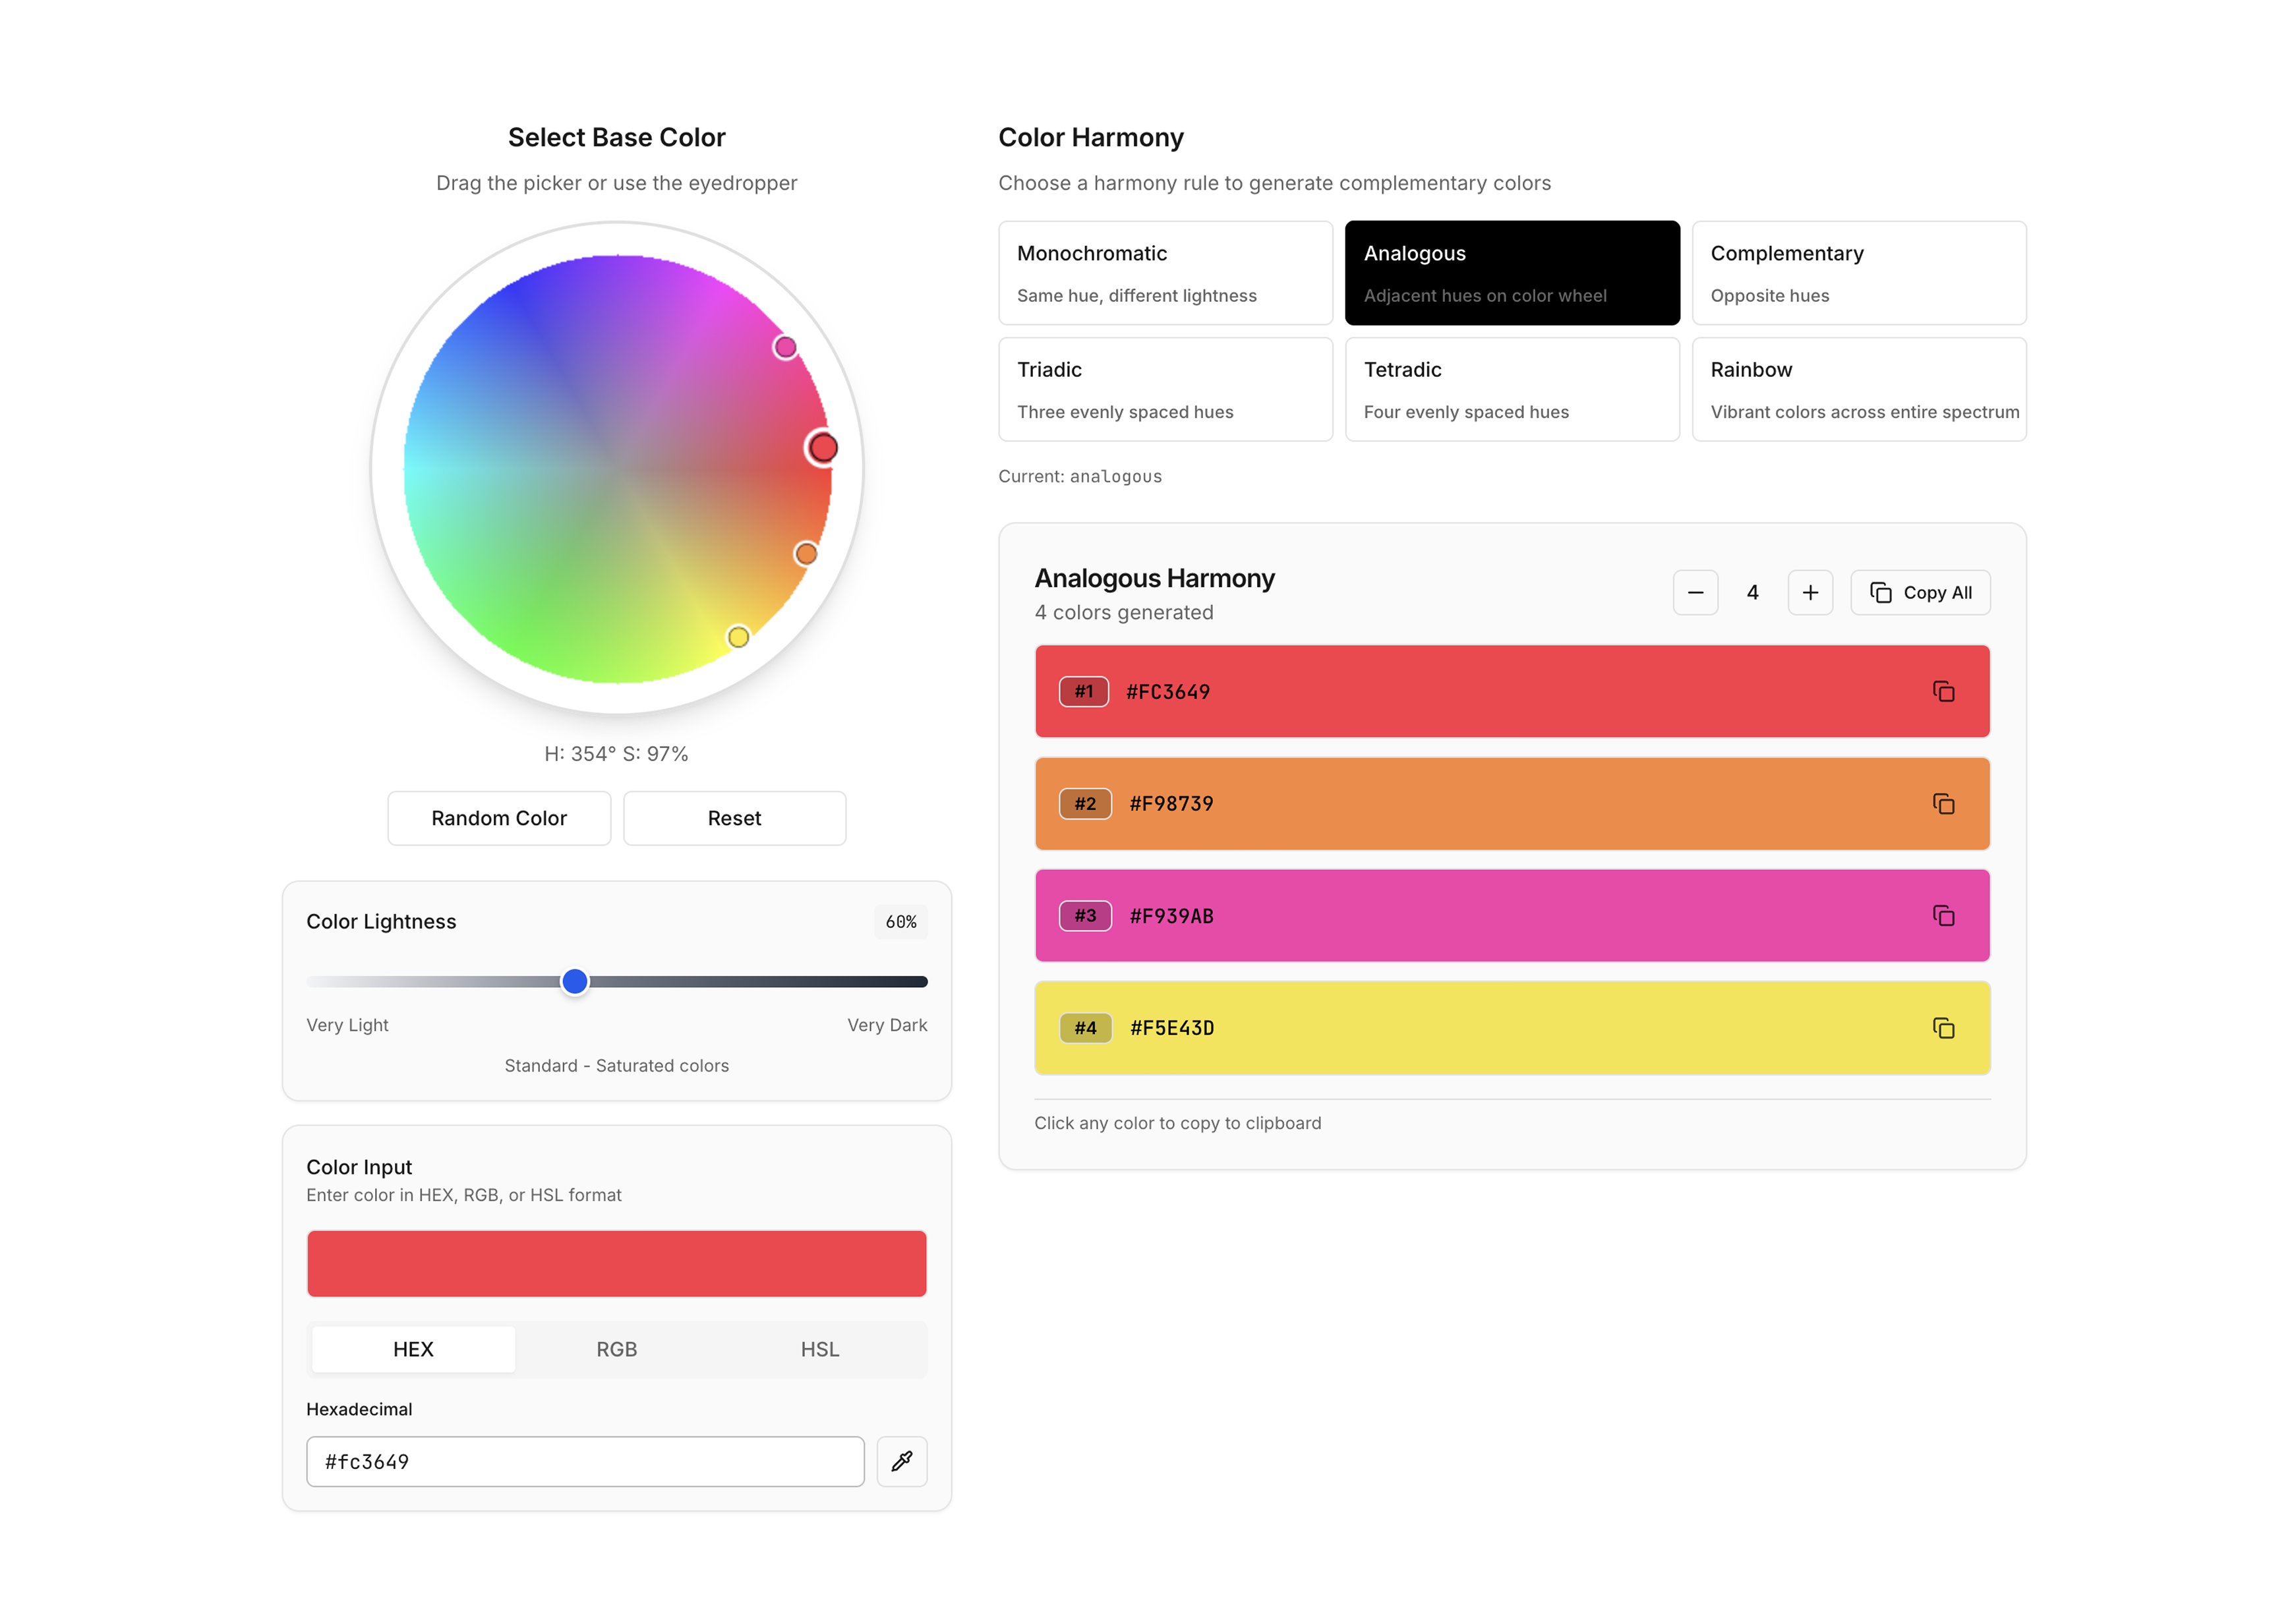
Task: Select the Monochromatic harmony rule
Action: pos(1165,273)
